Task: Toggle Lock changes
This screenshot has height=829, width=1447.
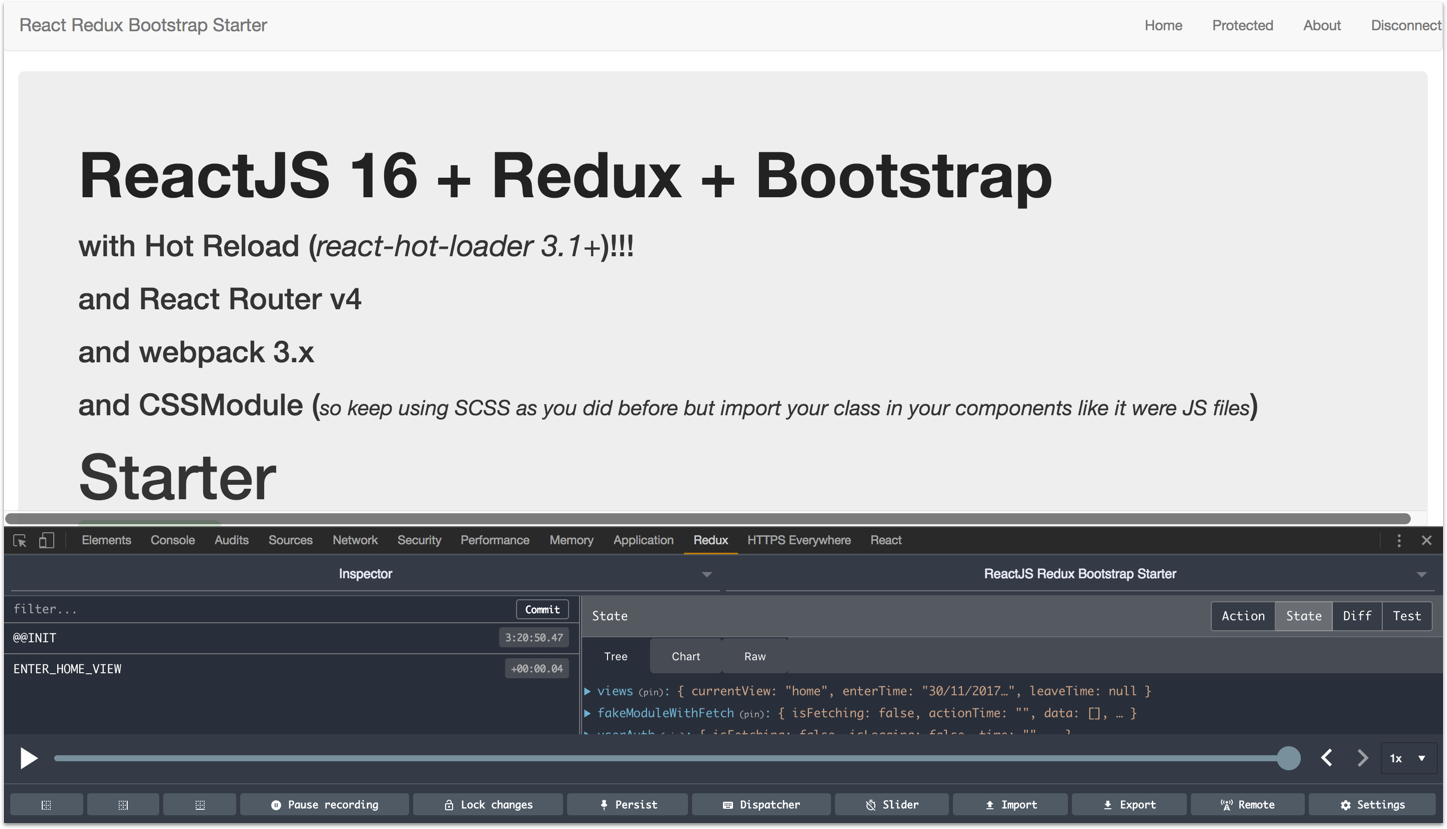Action: click(x=488, y=804)
